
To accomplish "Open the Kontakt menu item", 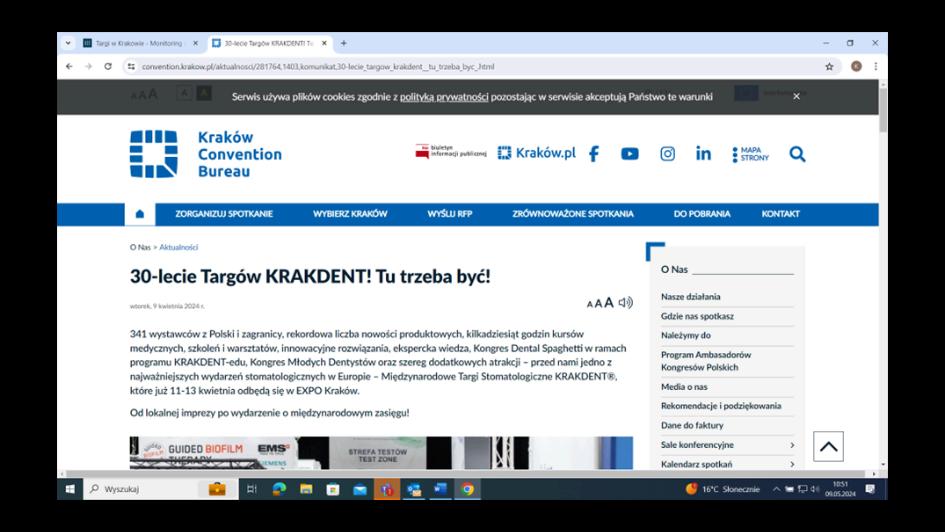I will coord(780,214).
